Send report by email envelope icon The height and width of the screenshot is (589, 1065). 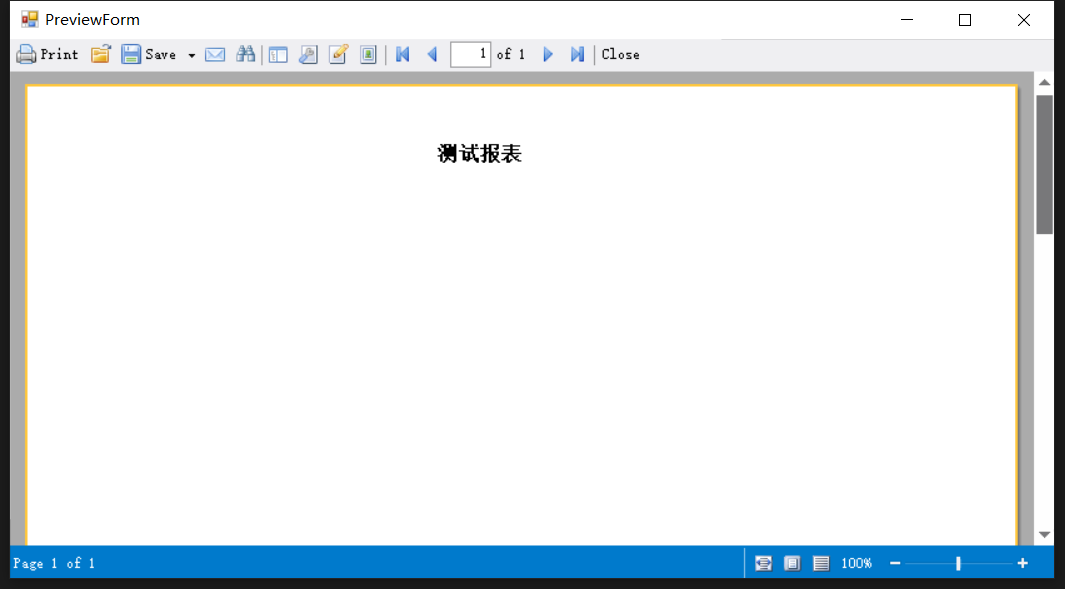(215, 55)
